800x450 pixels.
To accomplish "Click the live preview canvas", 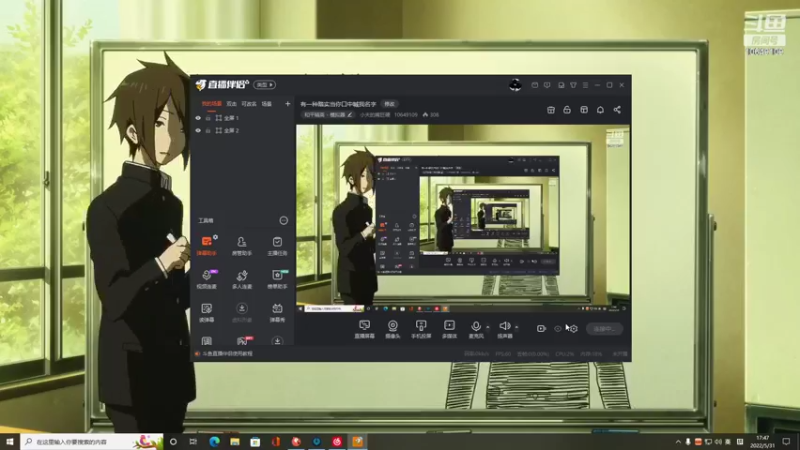I will click(x=463, y=218).
